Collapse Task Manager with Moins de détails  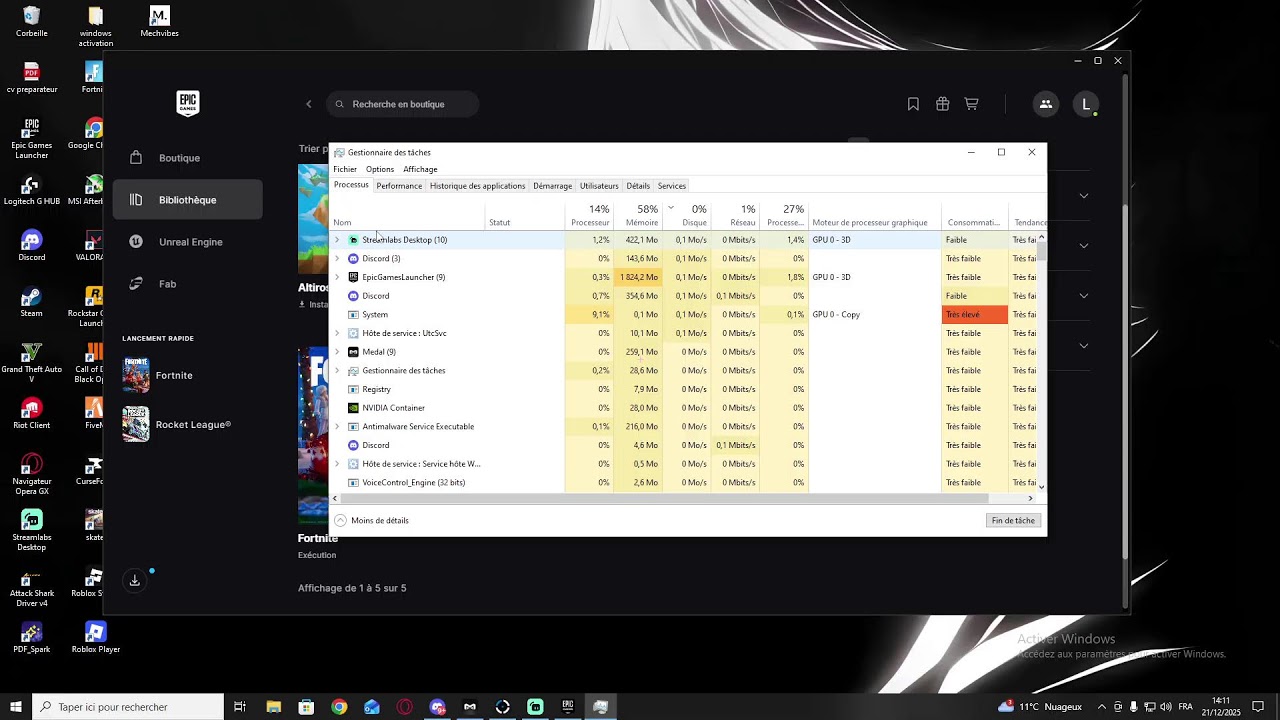pos(372,521)
